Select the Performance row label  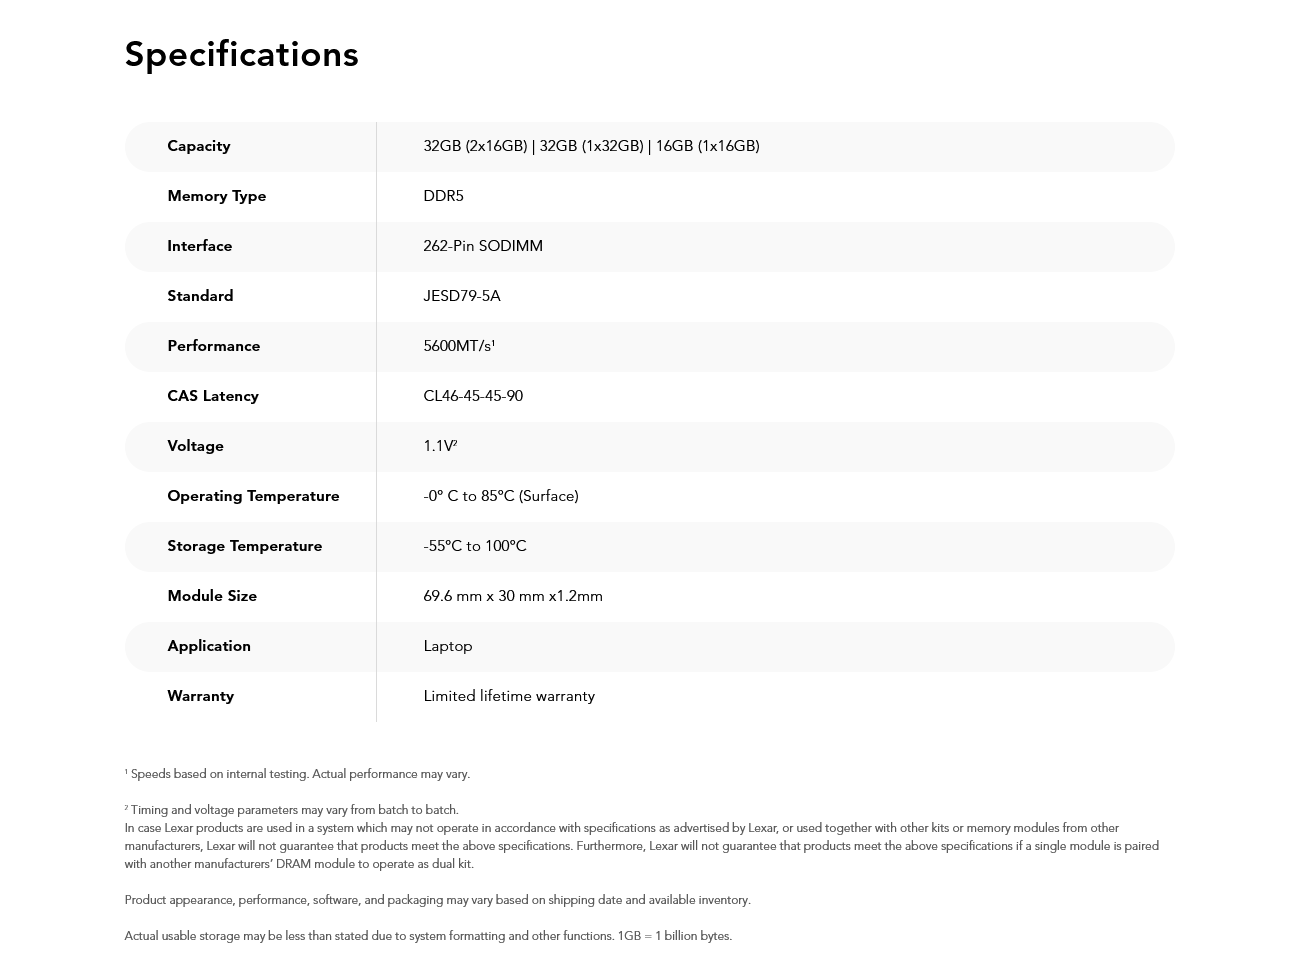point(214,346)
